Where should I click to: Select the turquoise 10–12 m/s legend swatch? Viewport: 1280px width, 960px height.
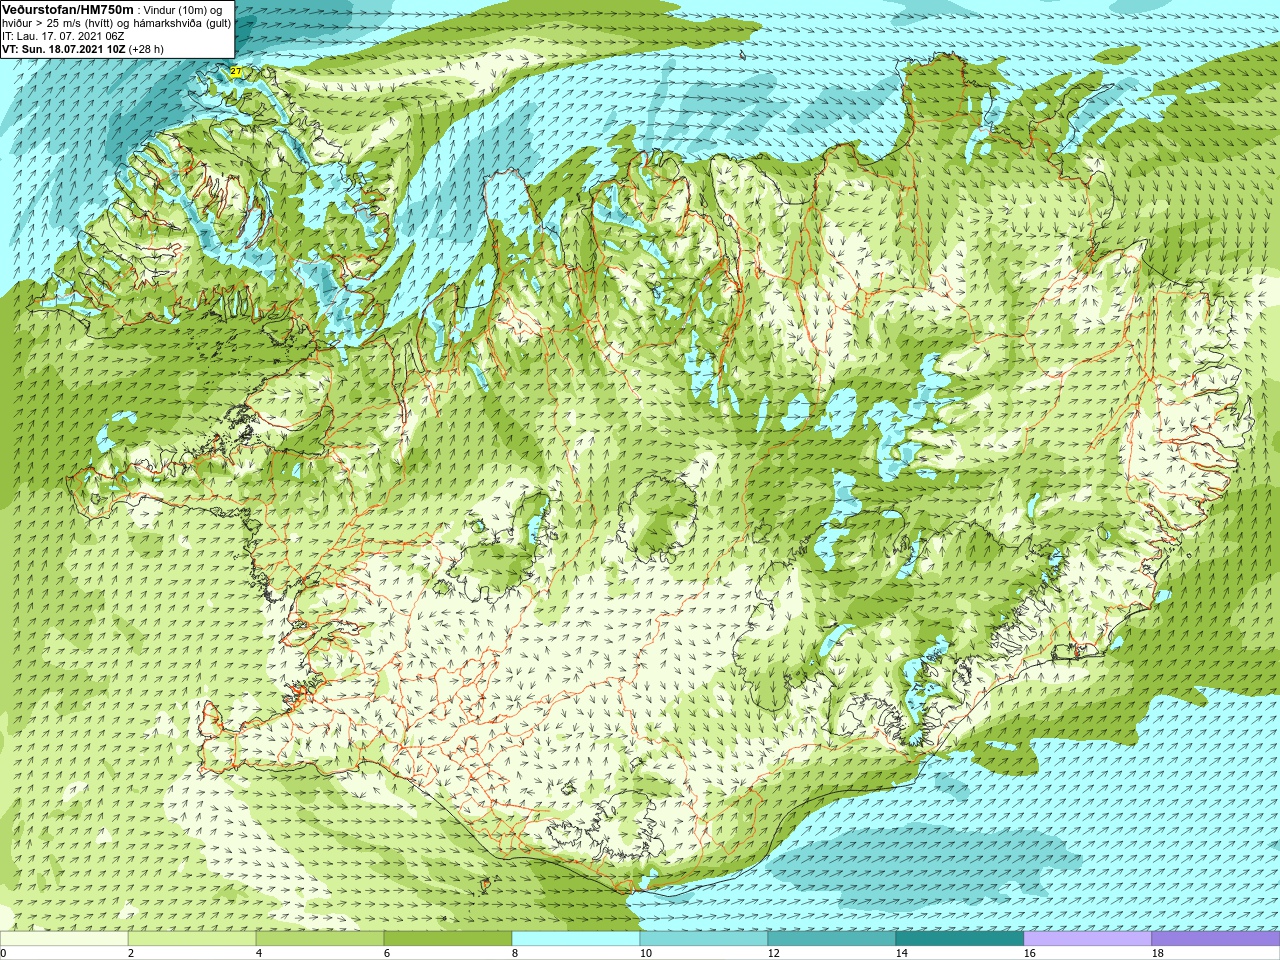[704, 939]
